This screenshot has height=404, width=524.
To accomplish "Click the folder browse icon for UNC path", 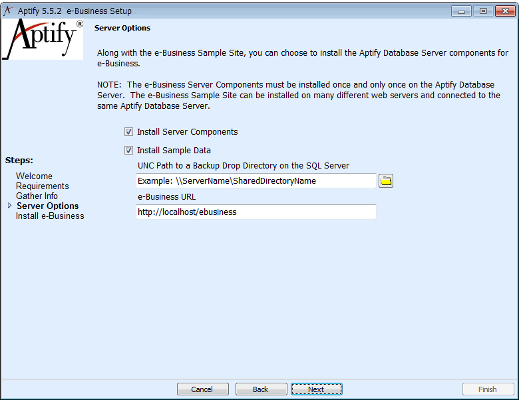I will pos(386,181).
